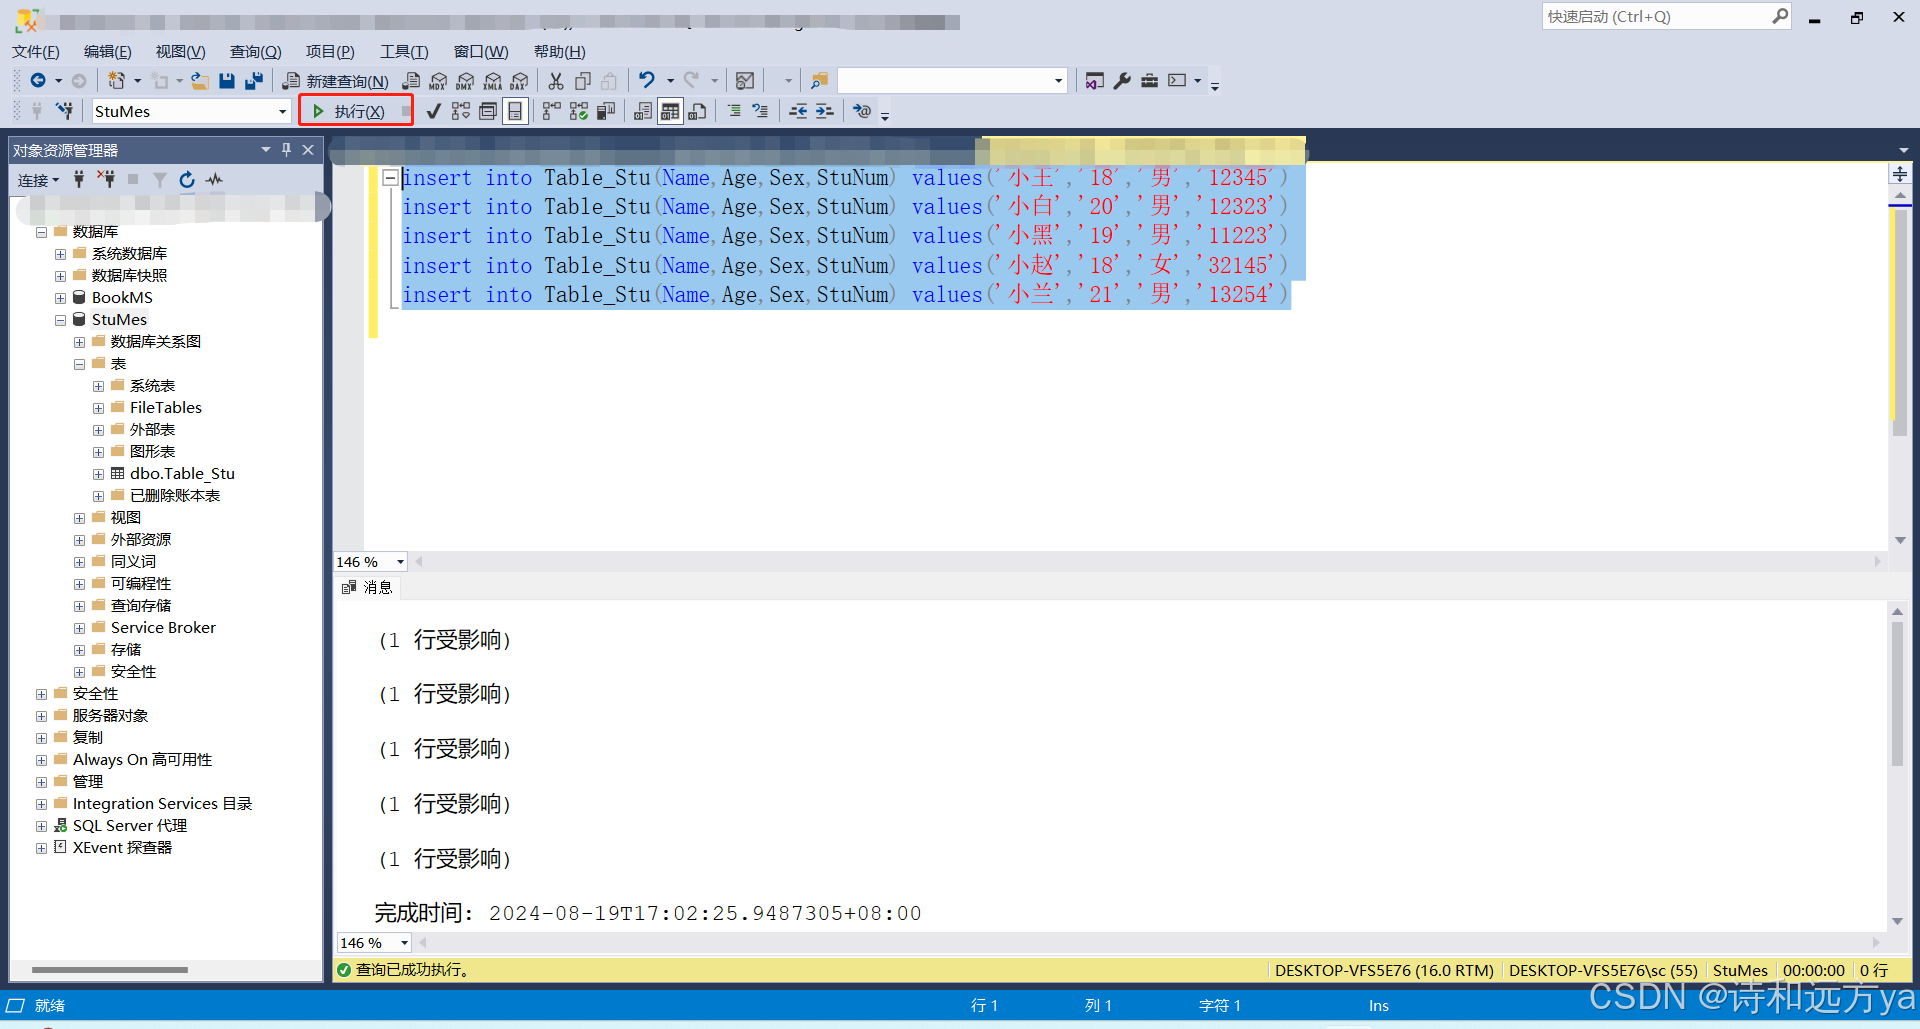Click the activity monitor icon in Object Explorer
This screenshot has width=1920, height=1029.
[x=214, y=180]
